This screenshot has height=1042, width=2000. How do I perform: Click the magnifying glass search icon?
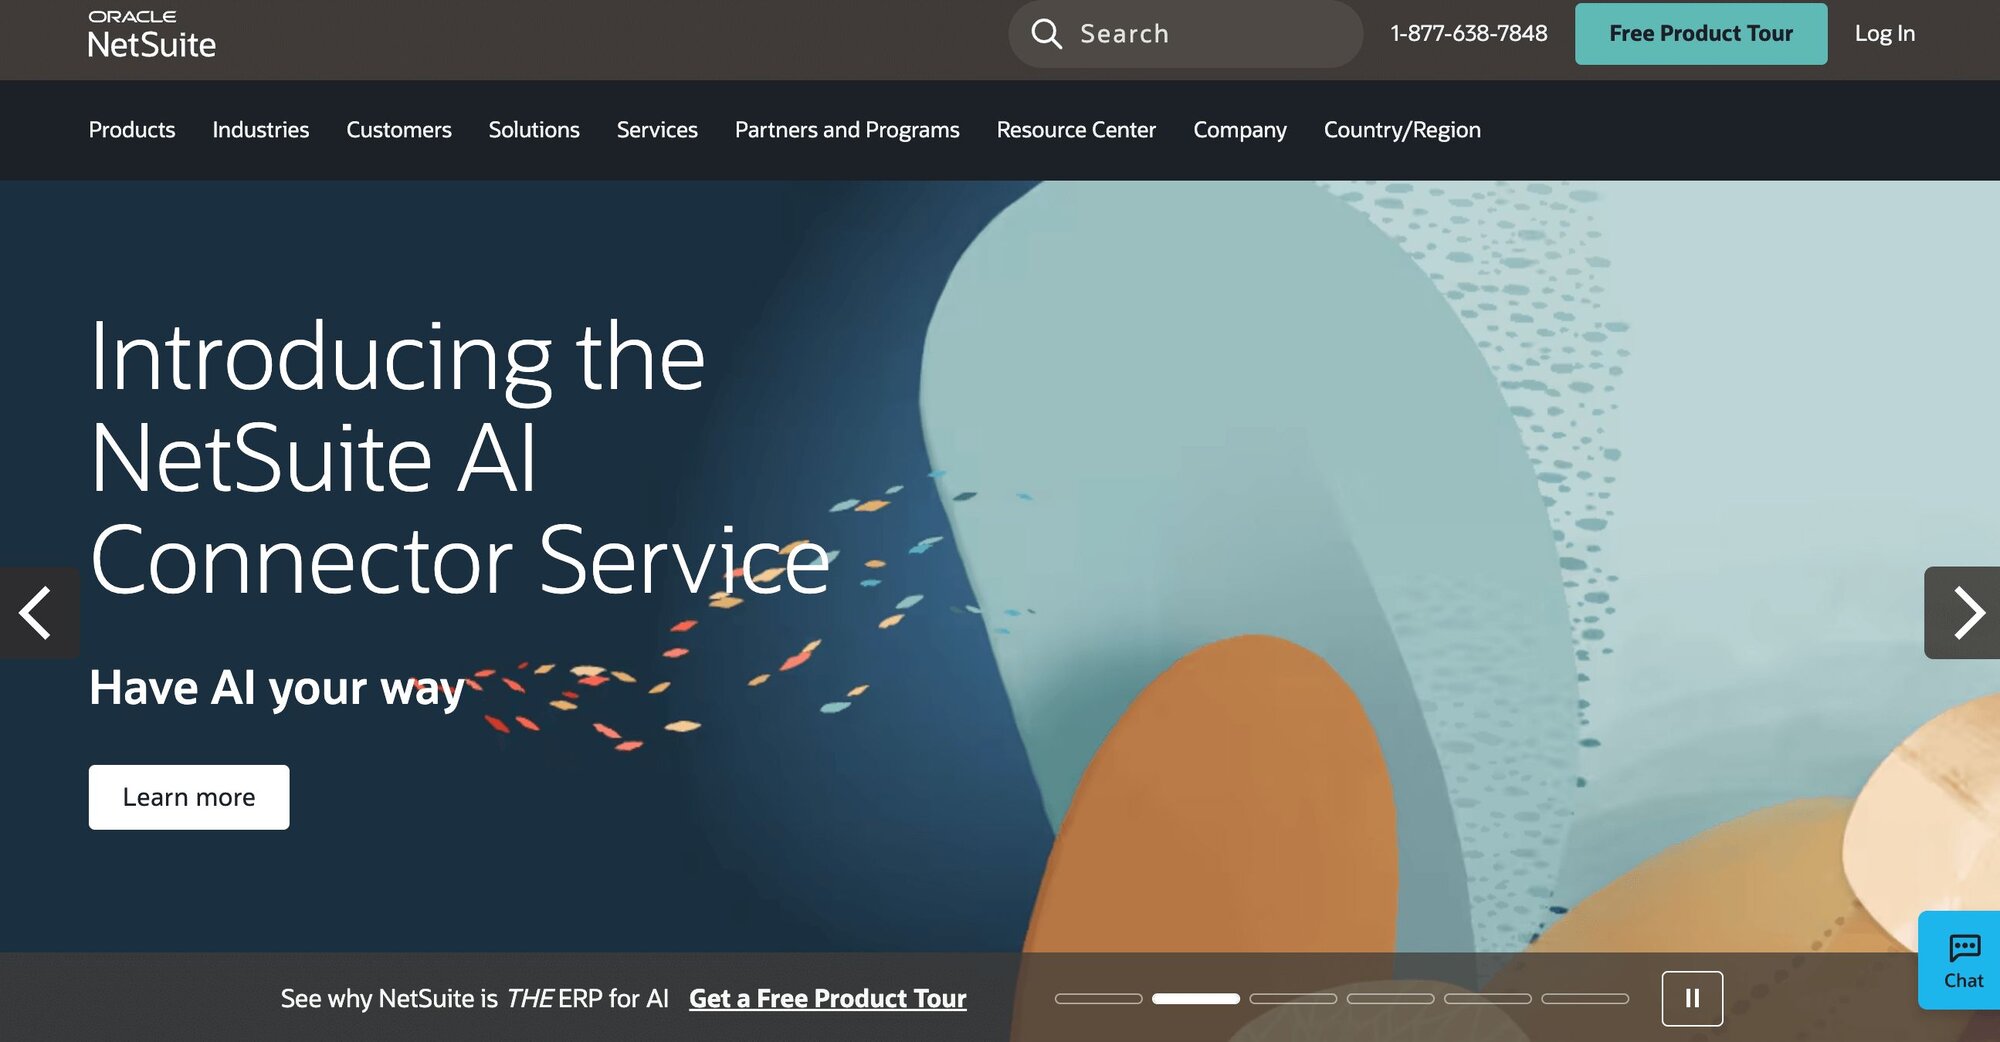pyautogui.click(x=1046, y=34)
